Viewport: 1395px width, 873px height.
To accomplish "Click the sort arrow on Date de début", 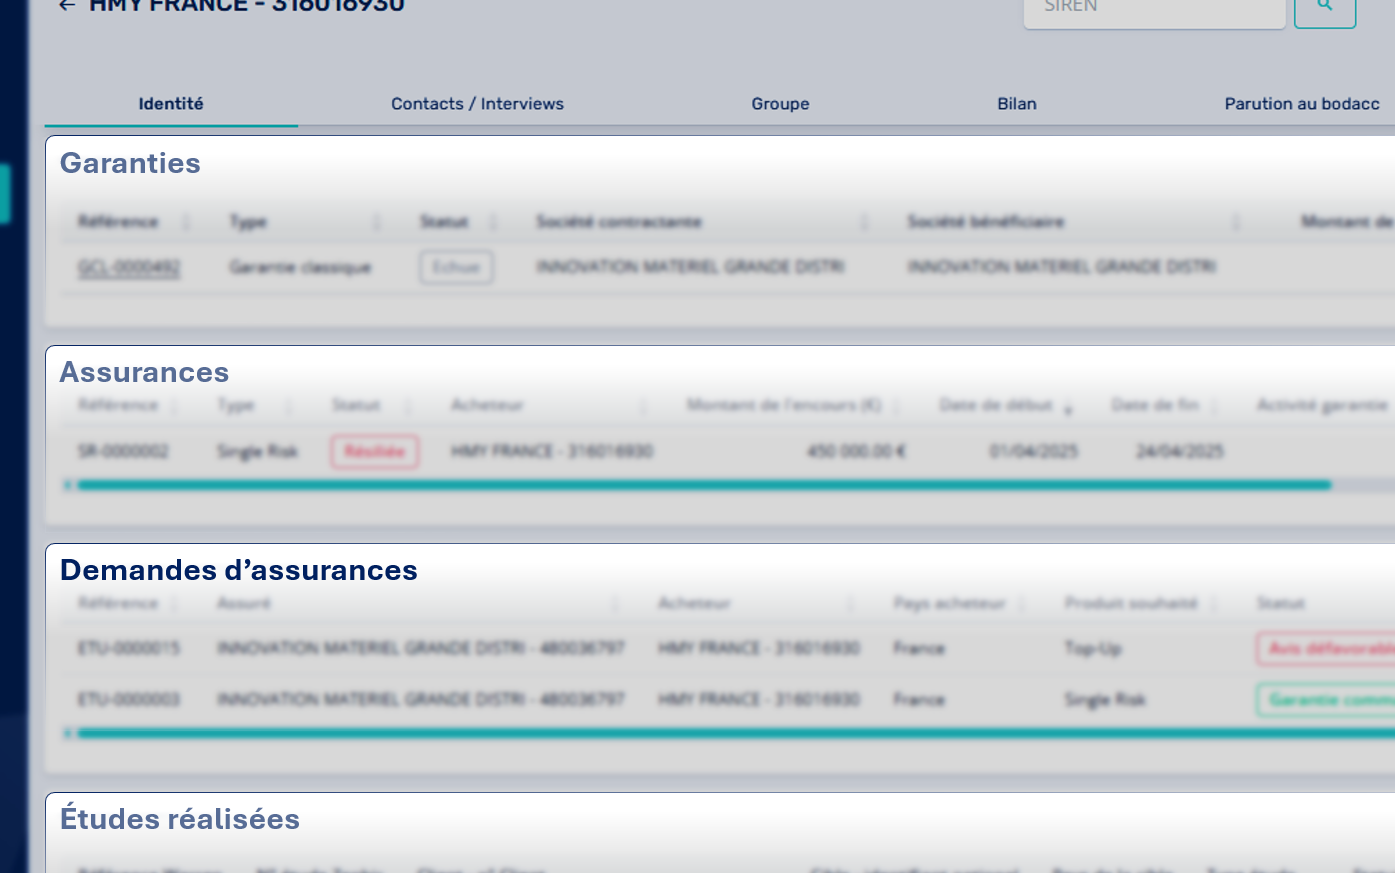I will click(x=1068, y=408).
